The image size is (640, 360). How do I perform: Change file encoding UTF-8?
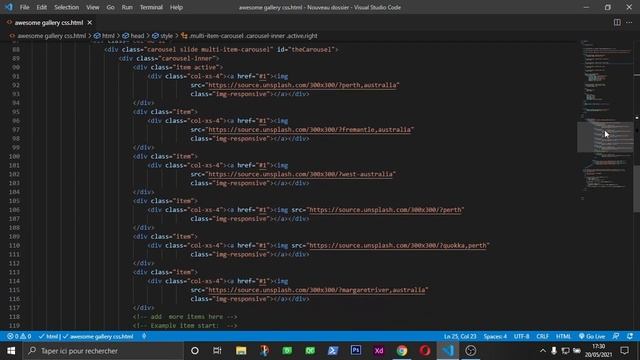(x=521, y=336)
